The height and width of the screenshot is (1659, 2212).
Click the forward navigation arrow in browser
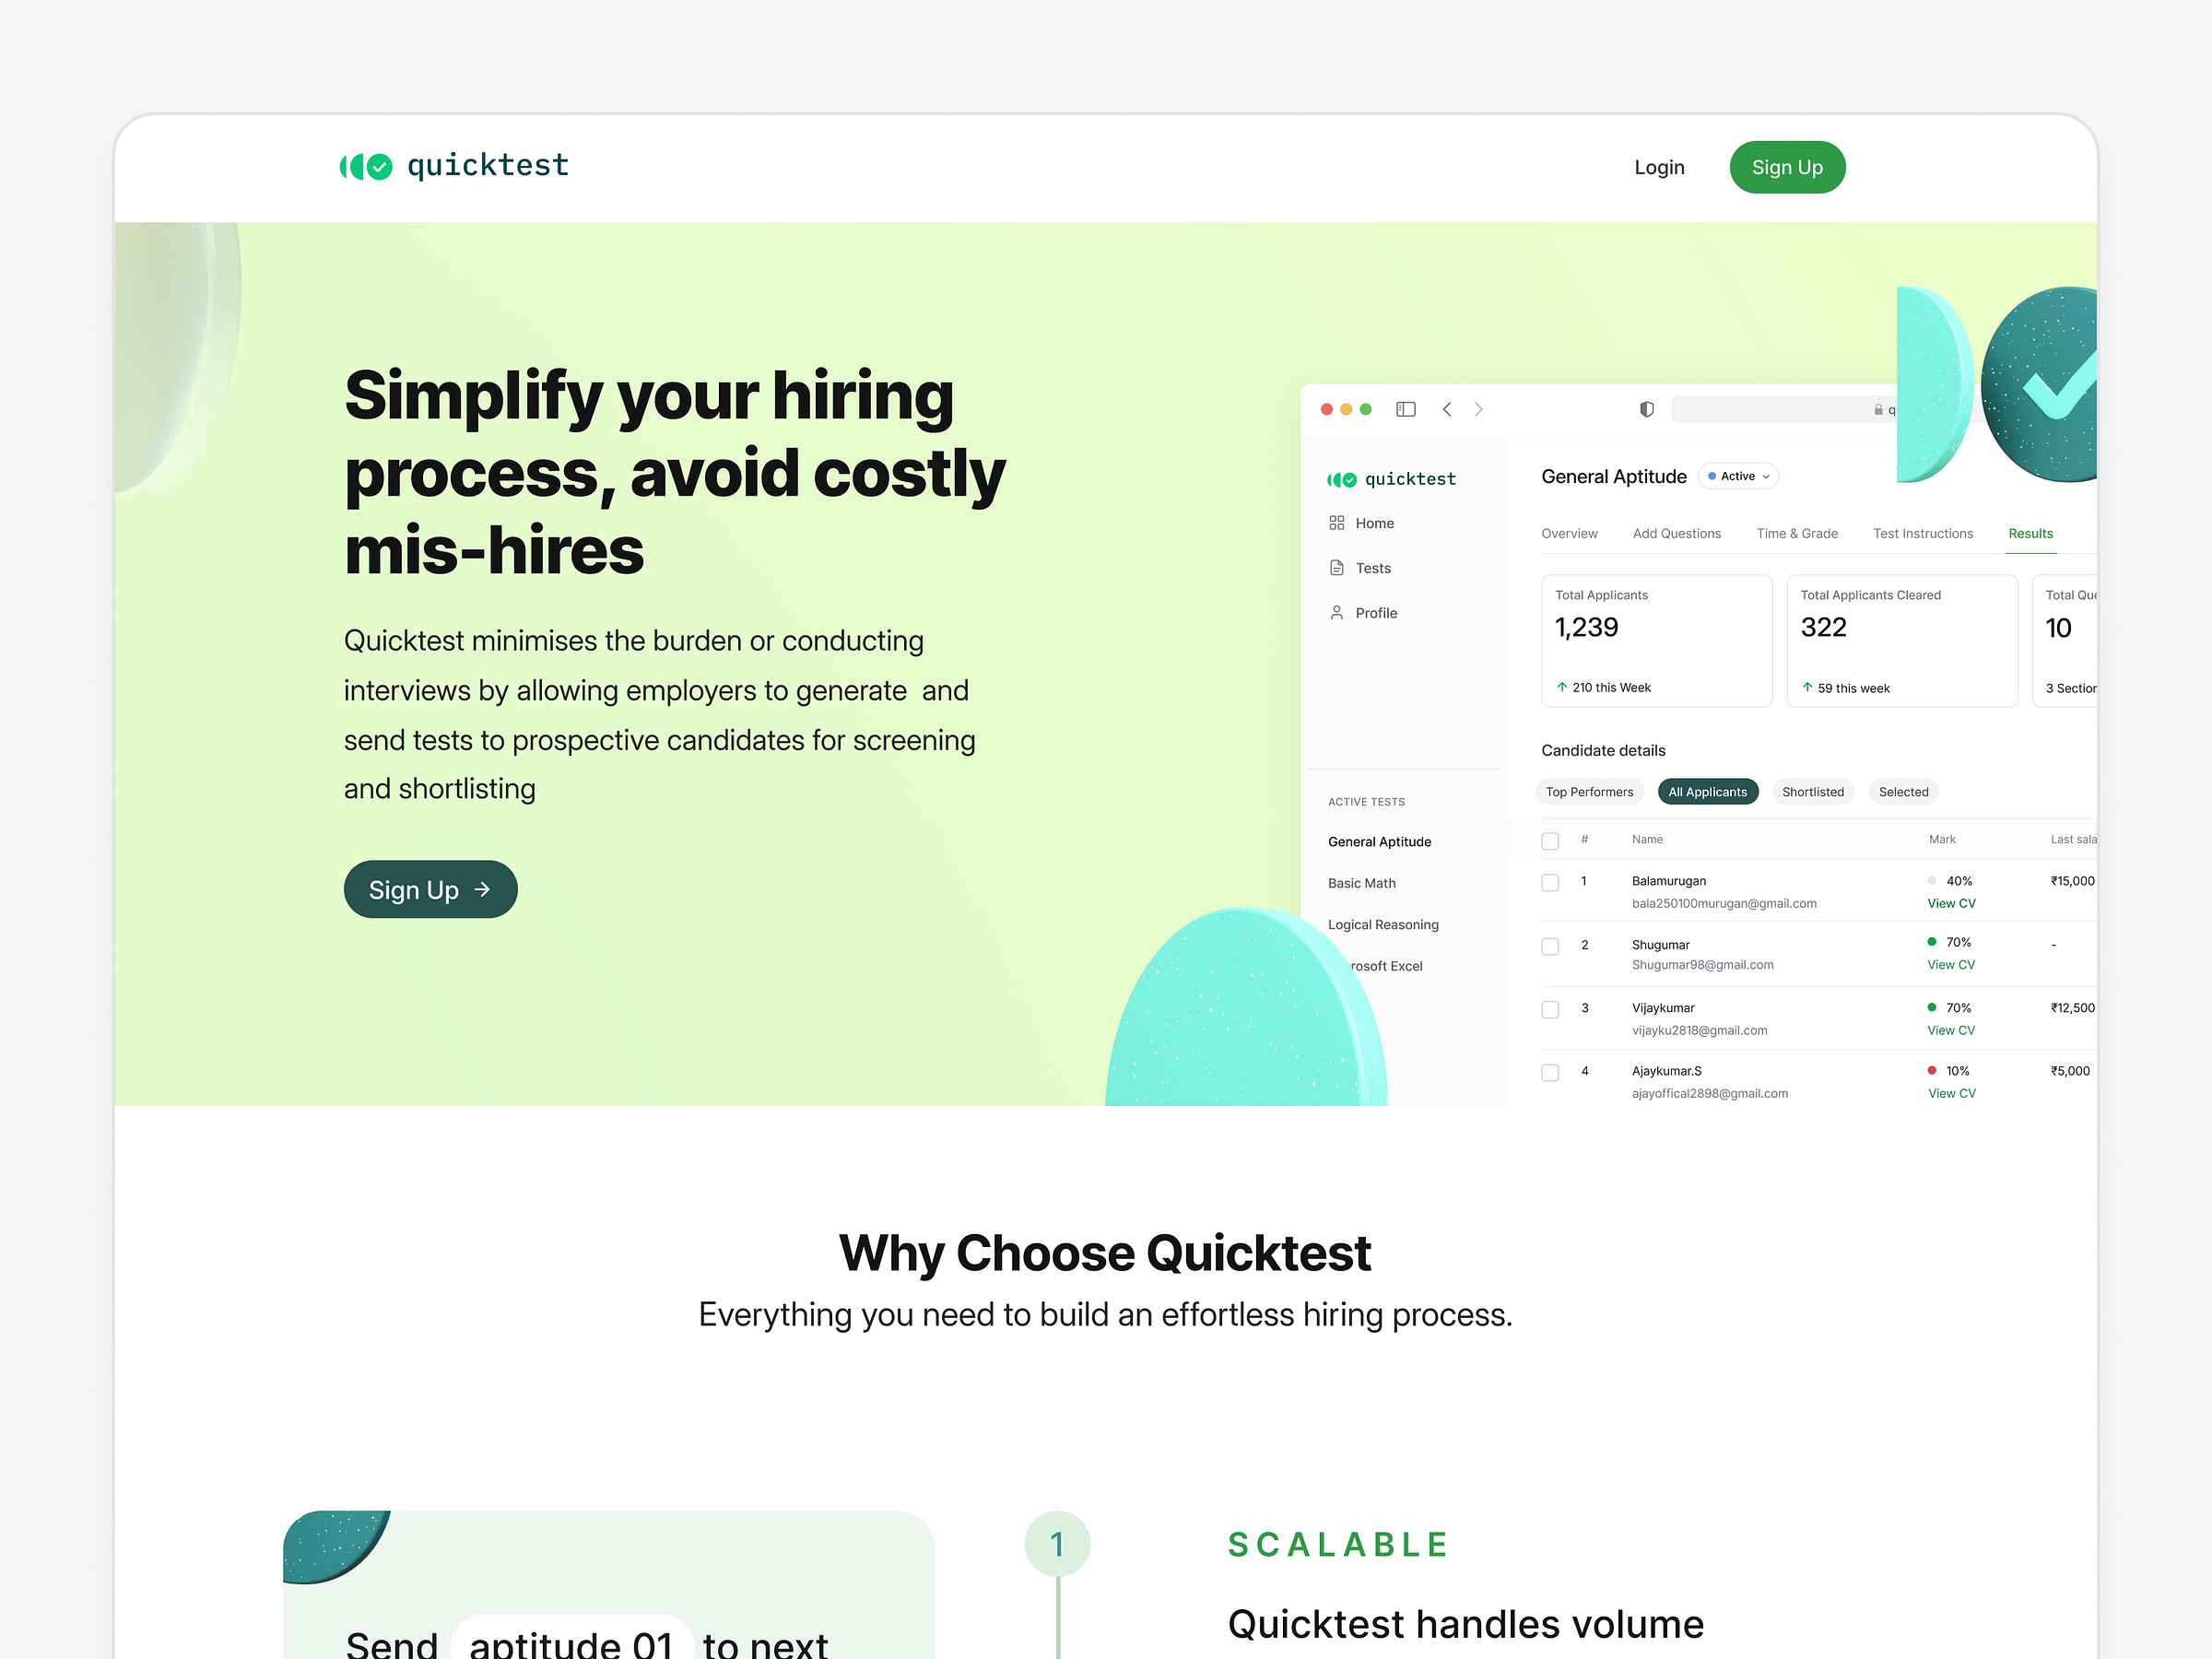(1478, 411)
